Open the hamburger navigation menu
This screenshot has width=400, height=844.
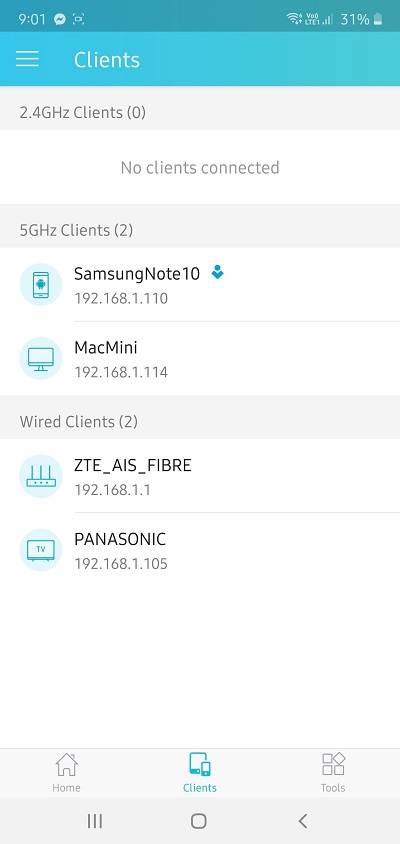click(x=27, y=59)
